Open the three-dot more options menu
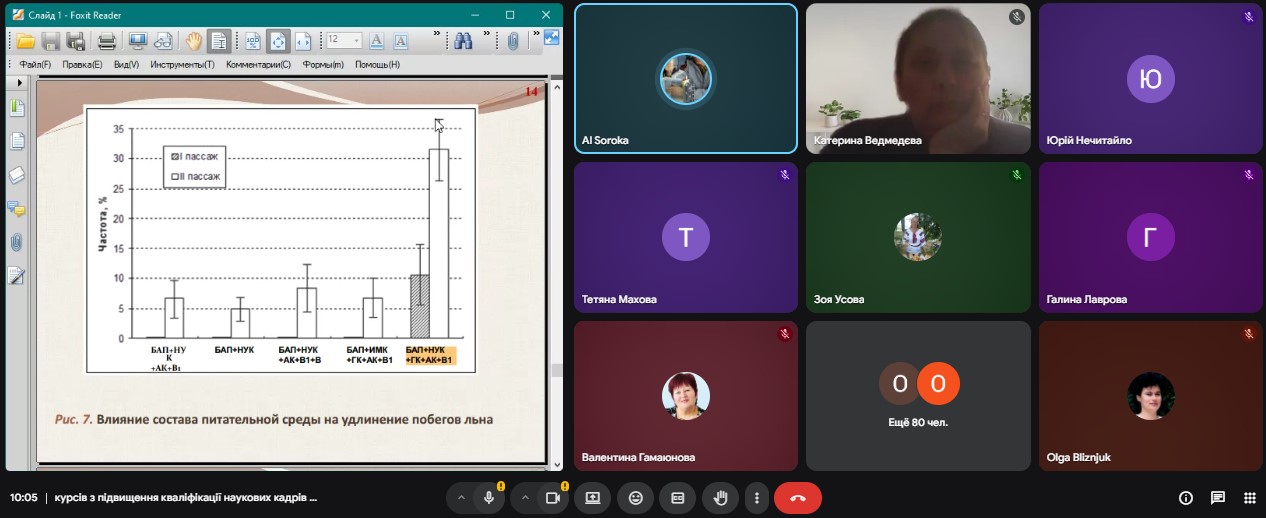This screenshot has width=1266, height=518. [x=757, y=497]
